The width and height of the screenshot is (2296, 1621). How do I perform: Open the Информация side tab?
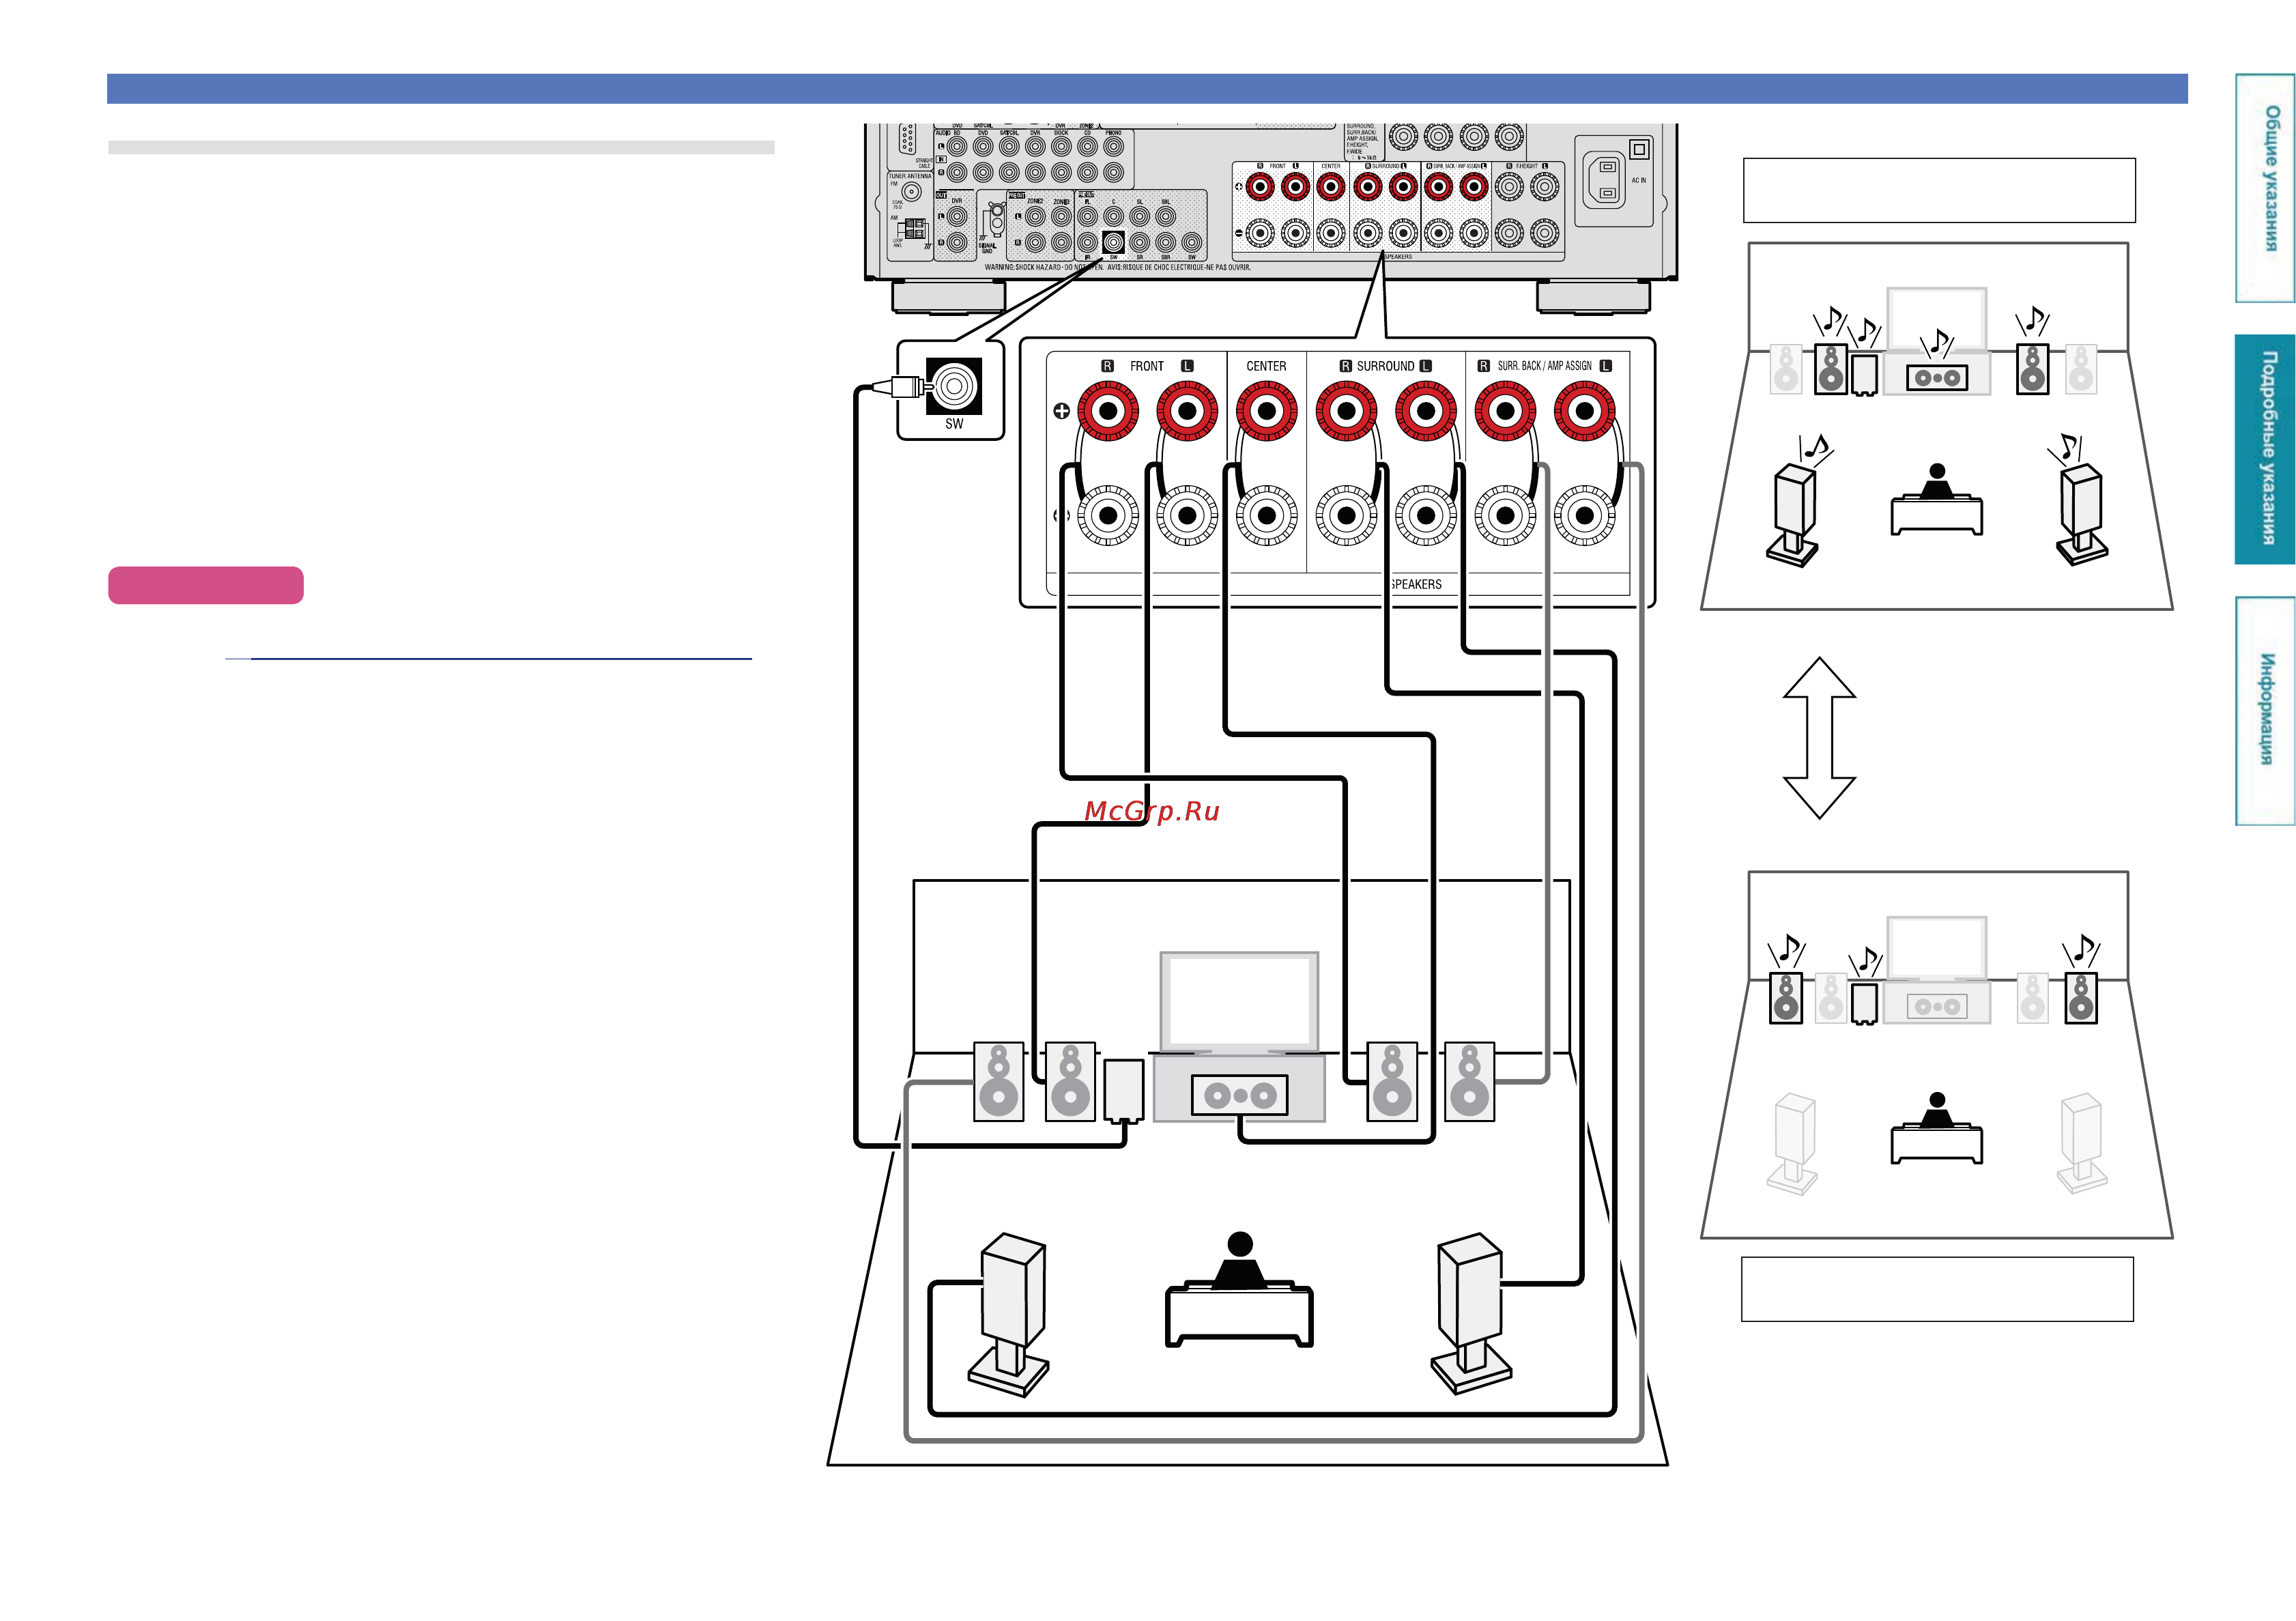tap(2266, 710)
